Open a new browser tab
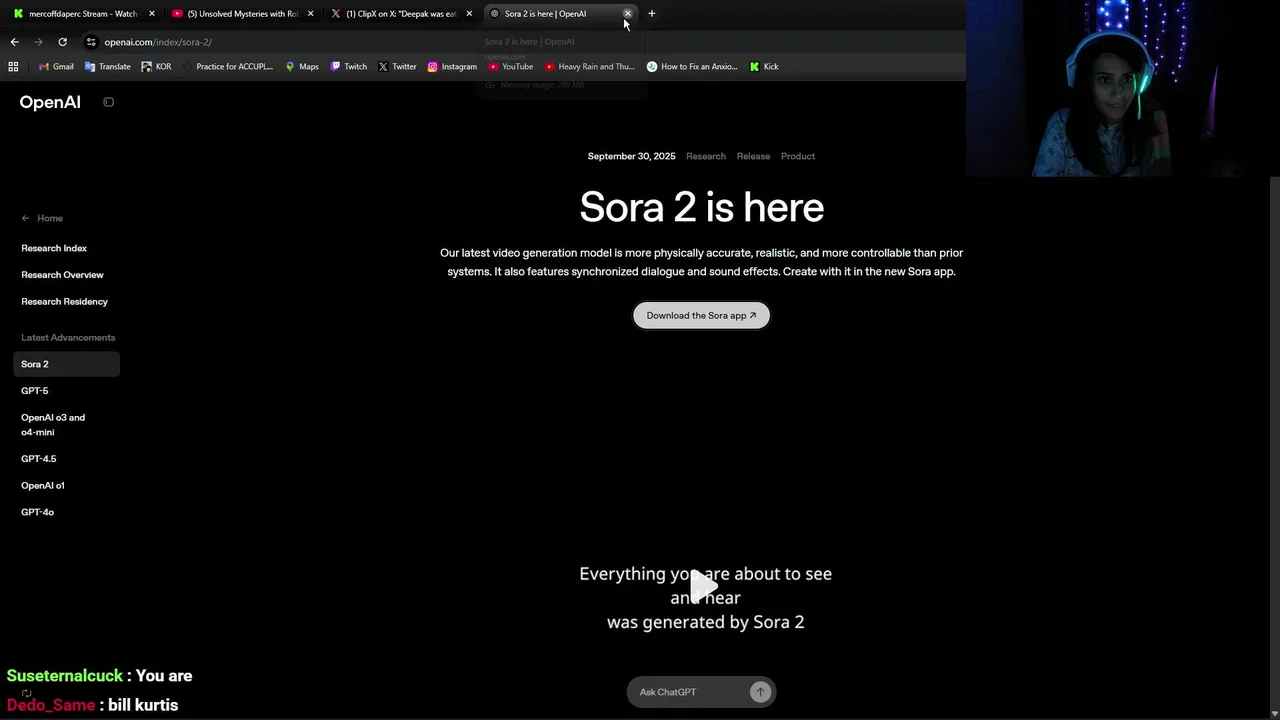 [x=651, y=14]
